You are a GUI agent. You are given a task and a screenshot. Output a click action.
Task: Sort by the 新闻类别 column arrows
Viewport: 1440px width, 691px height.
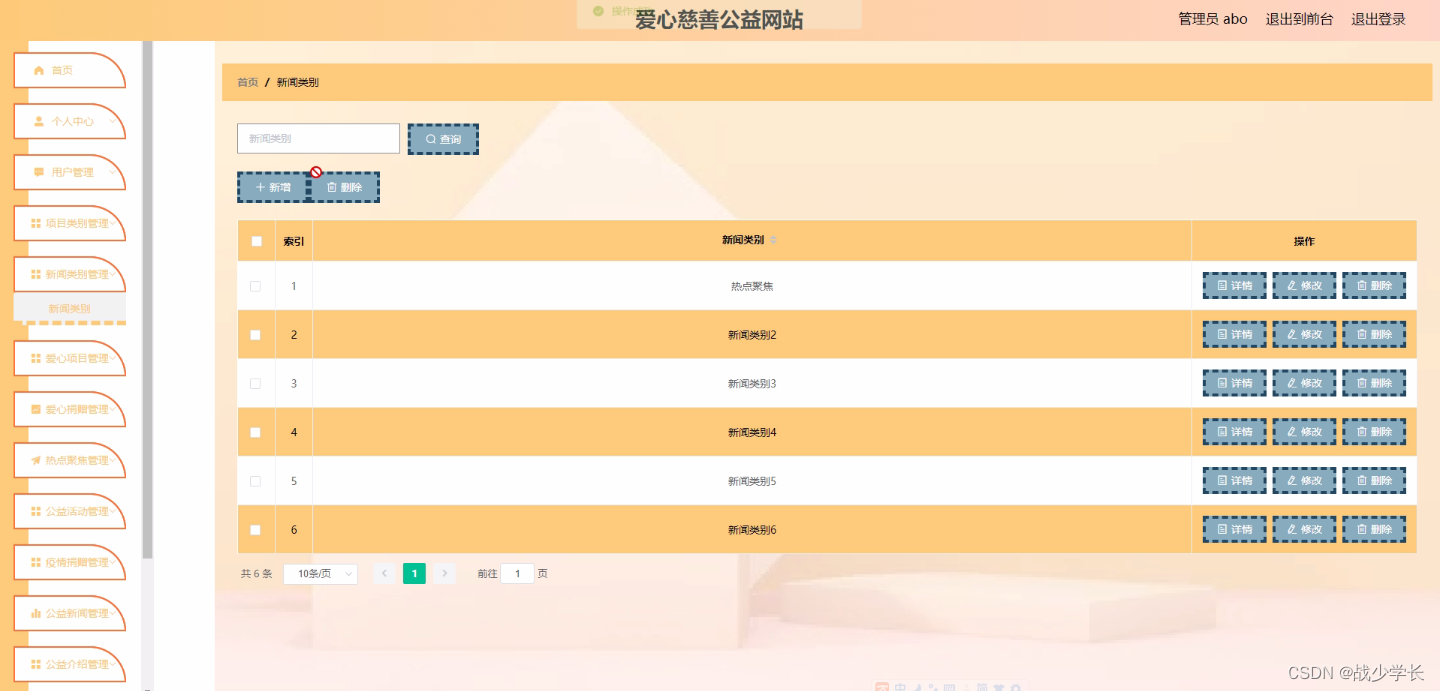pos(773,240)
